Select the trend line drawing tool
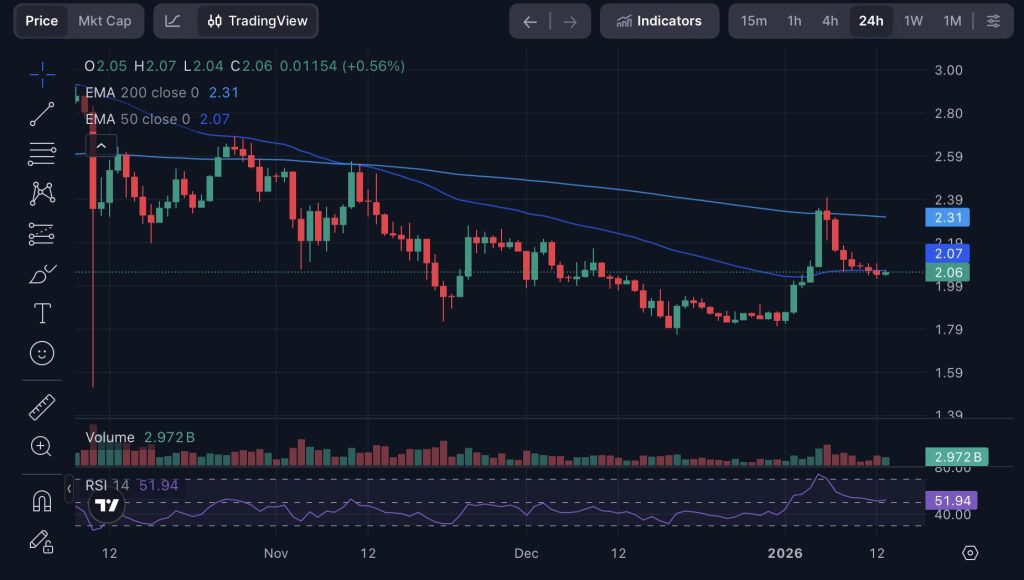The width and height of the screenshot is (1024, 580). 41,113
